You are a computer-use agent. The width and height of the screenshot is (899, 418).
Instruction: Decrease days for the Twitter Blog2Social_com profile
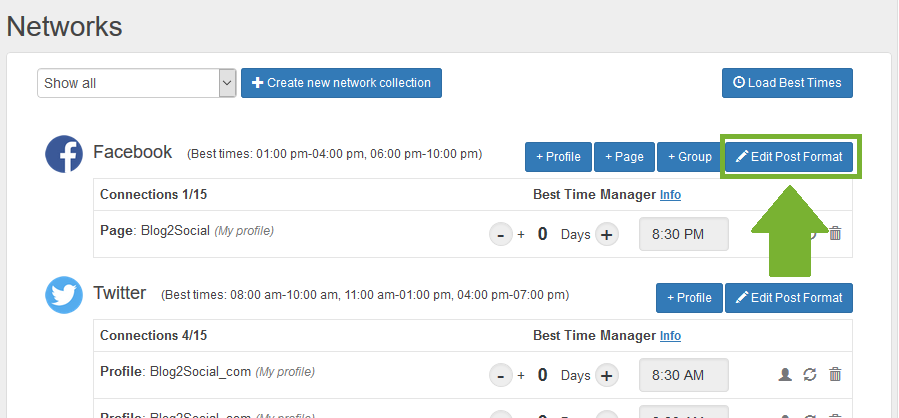coord(501,375)
